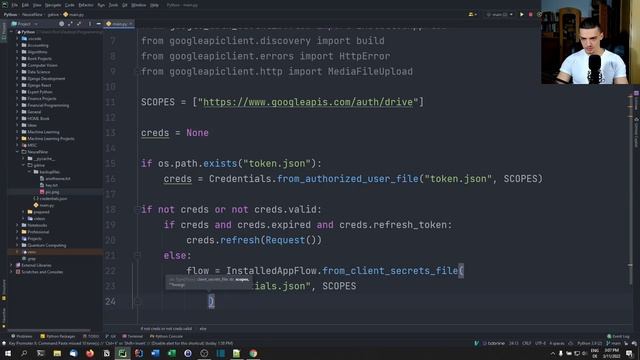
Task: Open Chrome from the taskbar
Action: (x=253, y=353)
